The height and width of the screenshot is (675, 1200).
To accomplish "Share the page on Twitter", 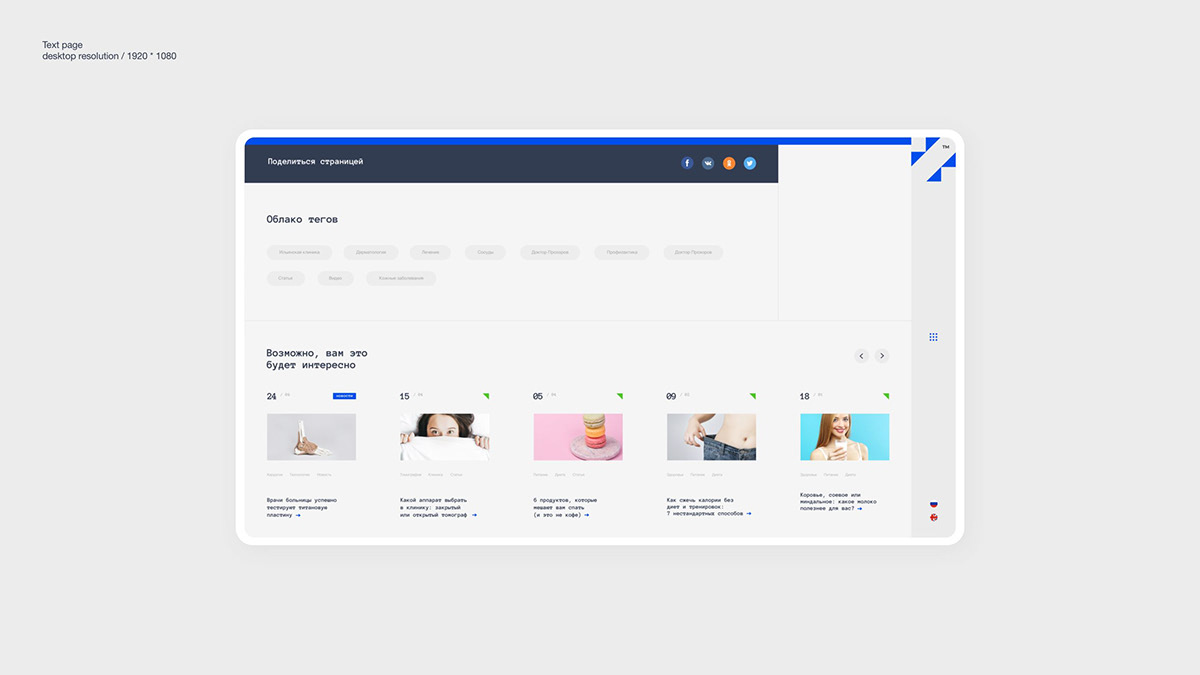I will pos(750,163).
